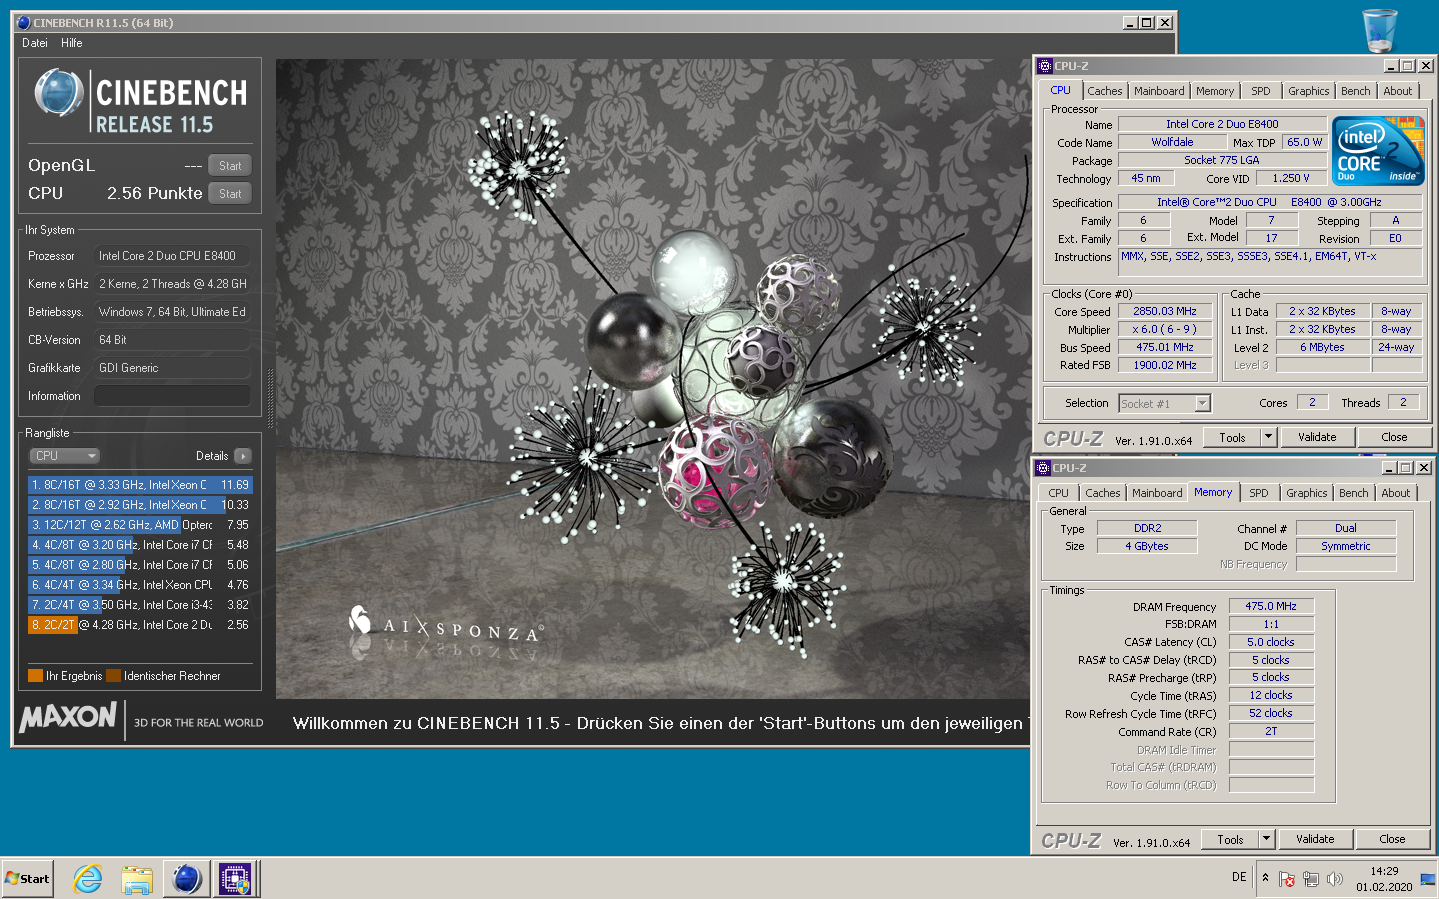Click Close button in upper CPU-Z window
Screen dimensions: 1439x899
(x=1394, y=438)
